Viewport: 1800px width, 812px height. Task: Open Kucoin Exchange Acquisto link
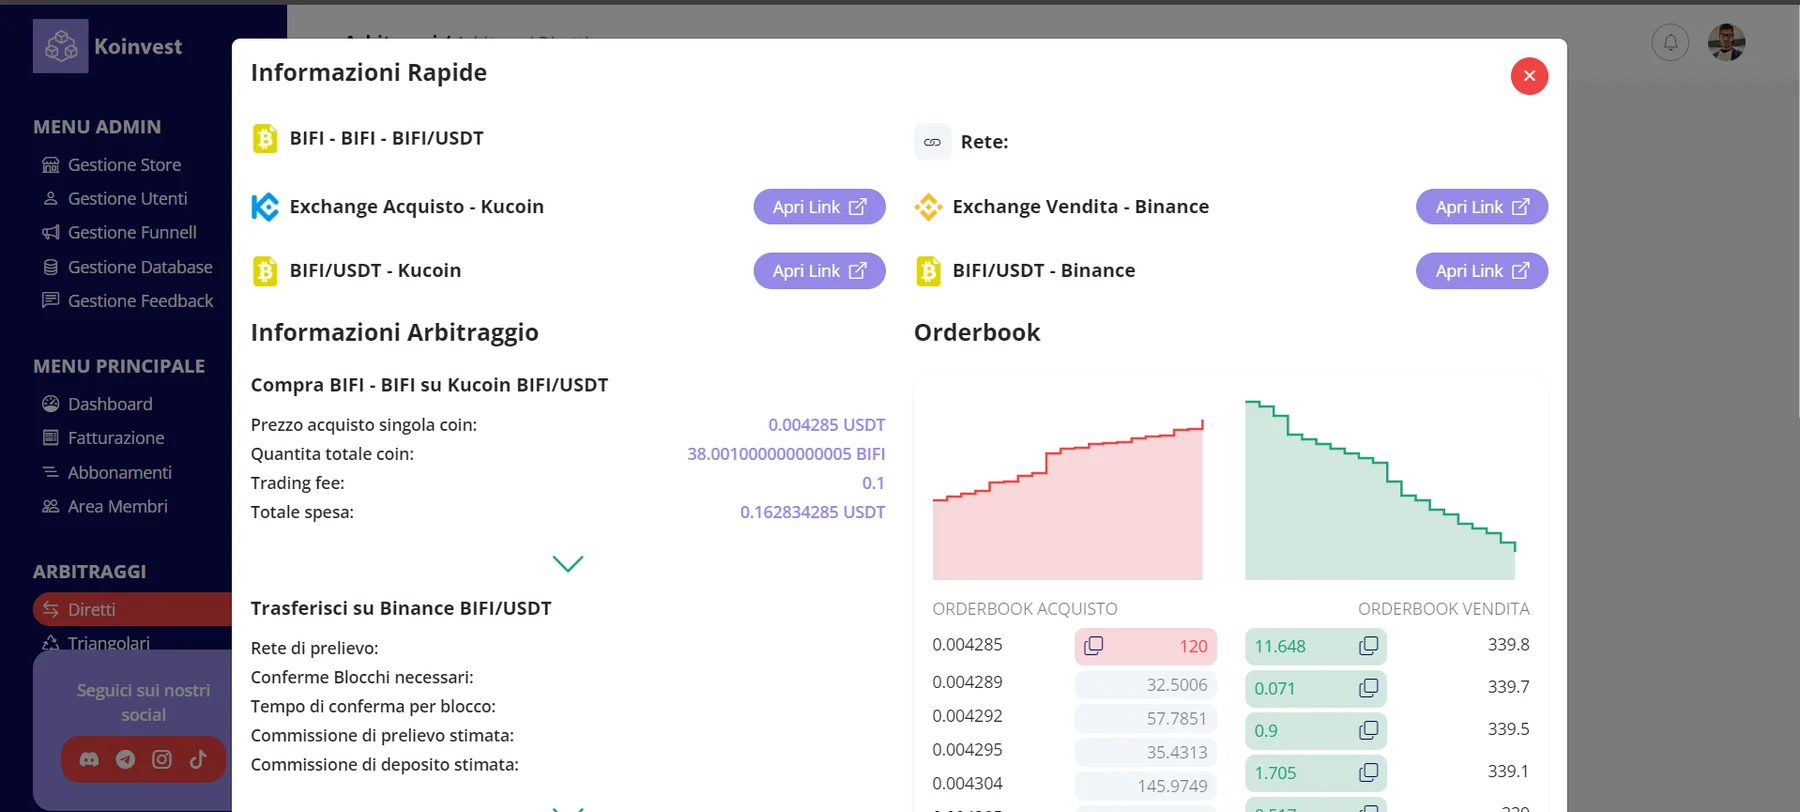(x=819, y=207)
